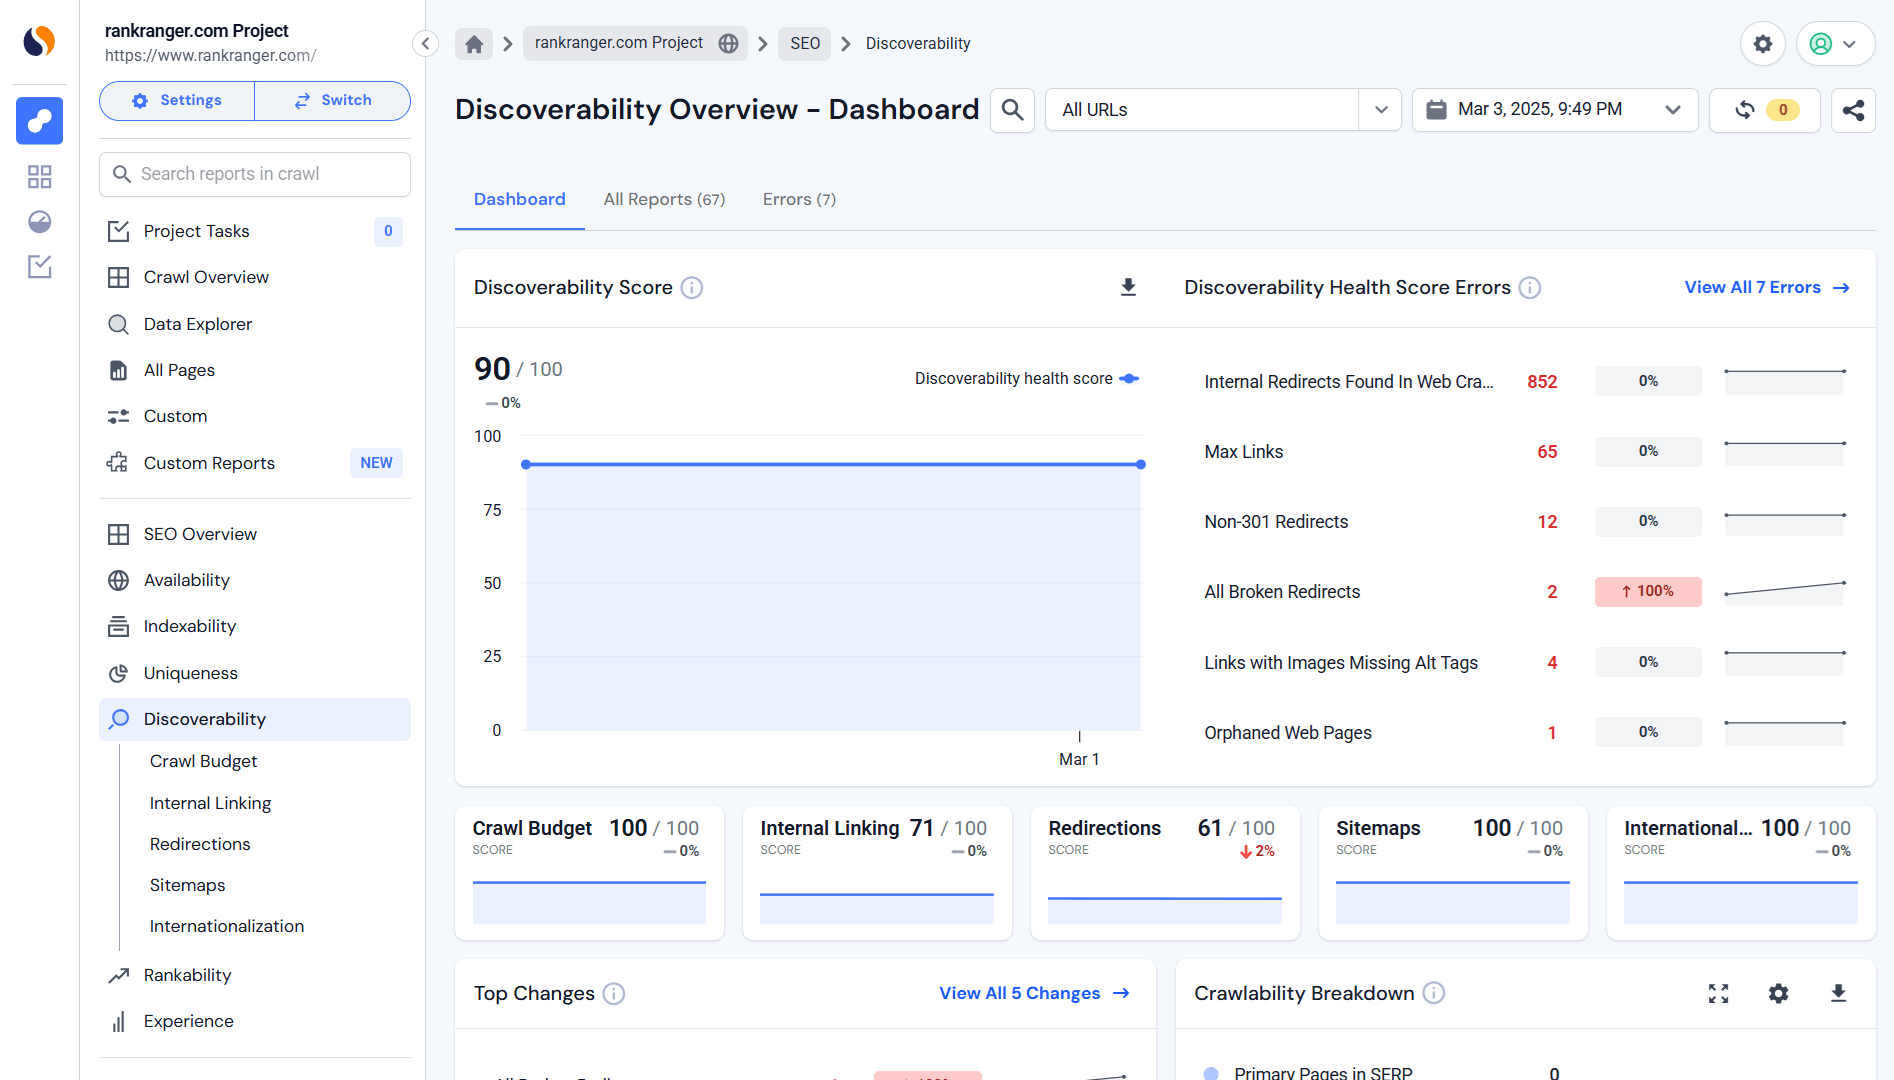Open Custom Reports in sidebar
This screenshot has height=1080, width=1894.
255,463
